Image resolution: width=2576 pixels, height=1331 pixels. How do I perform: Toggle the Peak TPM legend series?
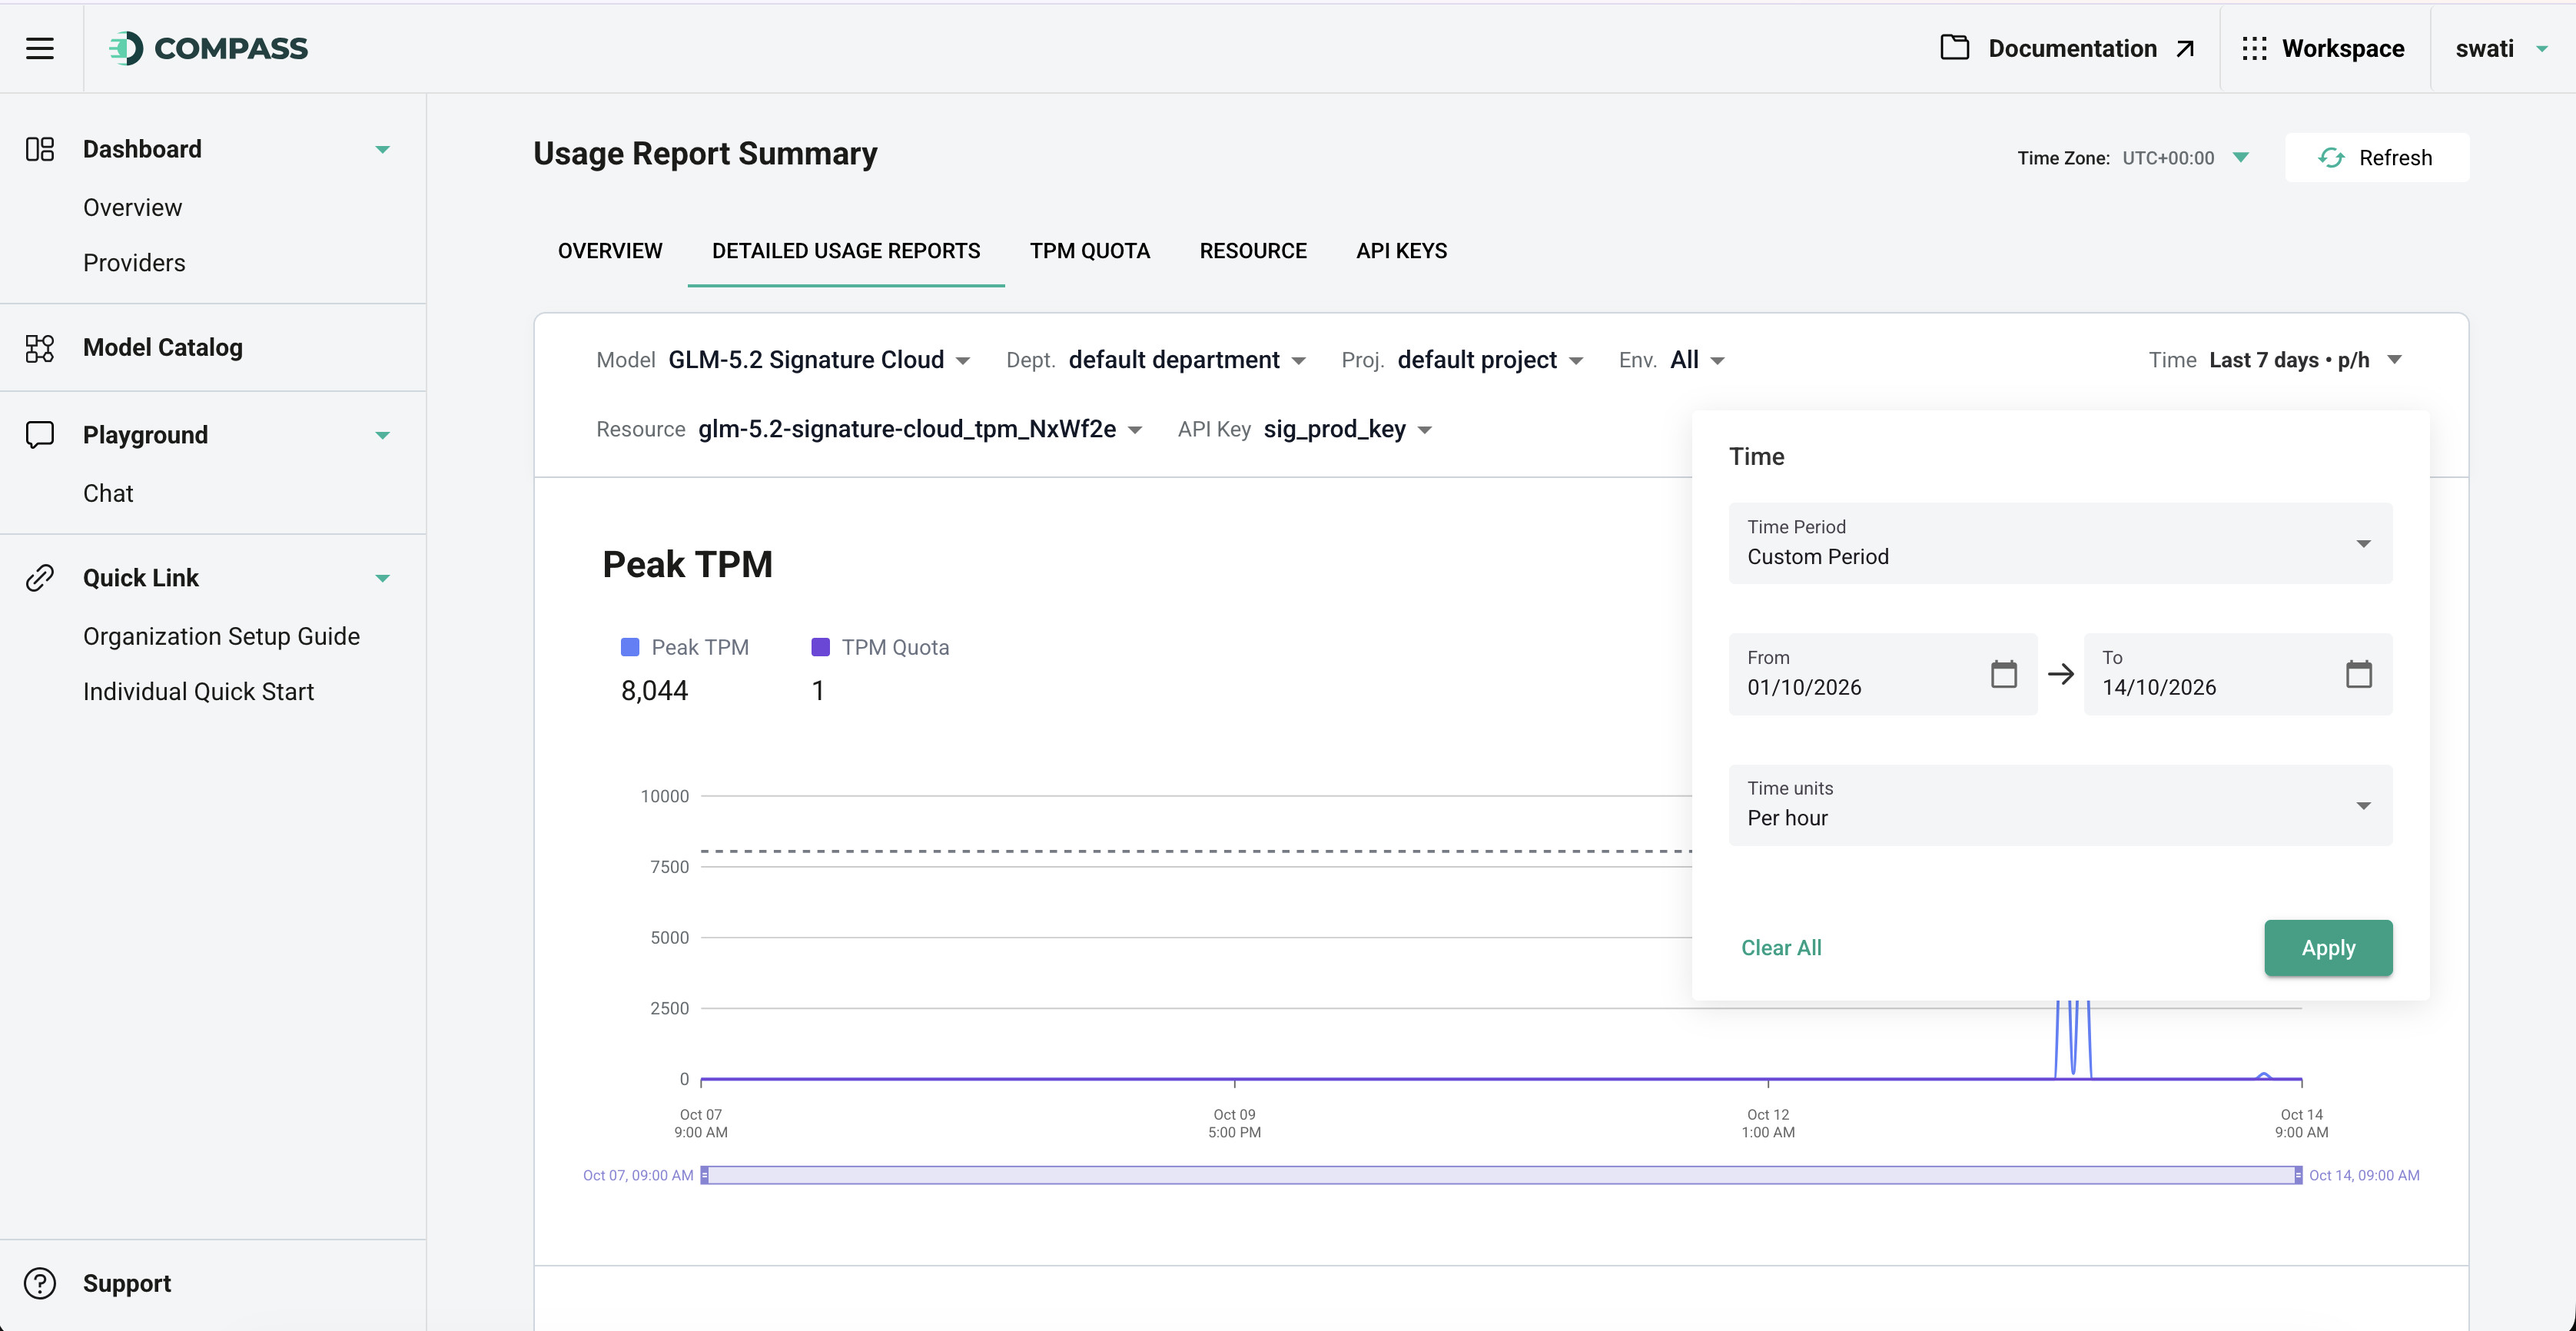click(685, 647)
